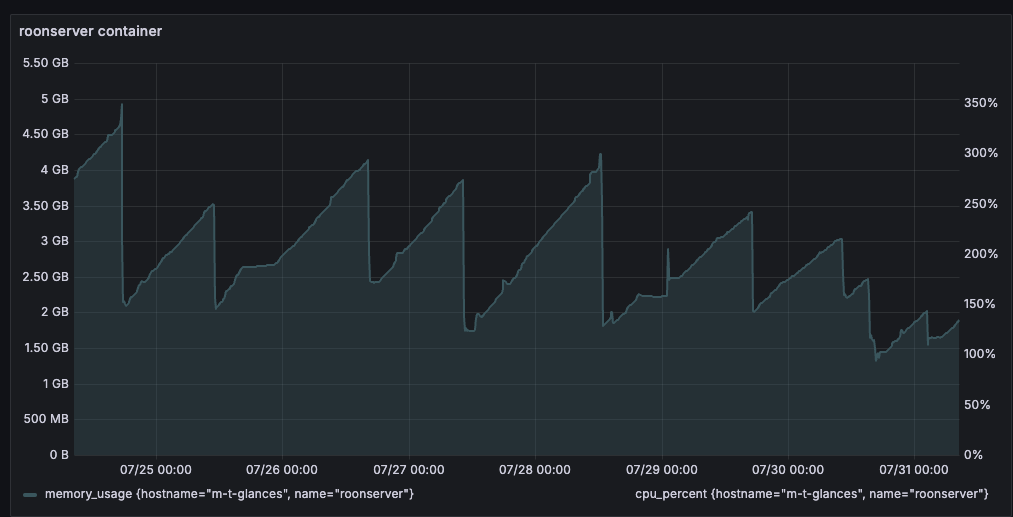Viewport: 1013px width, 517px height.
Task: Click the small spike just after 07/29 00:00
Action: 667,249
